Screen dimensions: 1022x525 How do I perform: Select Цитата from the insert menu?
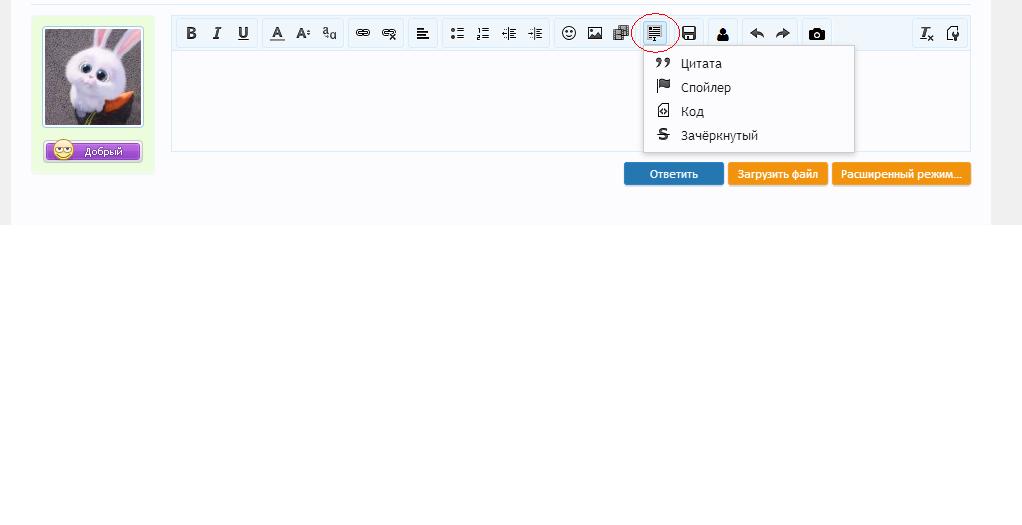[x=700, y=63]
